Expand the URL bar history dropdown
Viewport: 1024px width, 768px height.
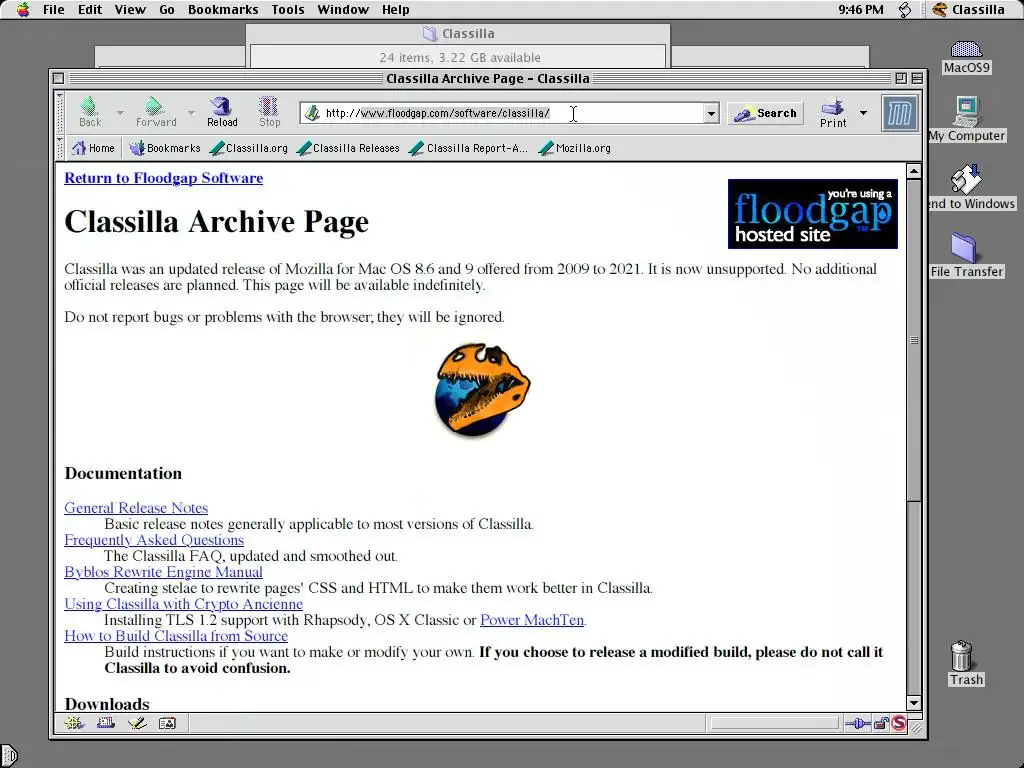click(x=711, y=114)
